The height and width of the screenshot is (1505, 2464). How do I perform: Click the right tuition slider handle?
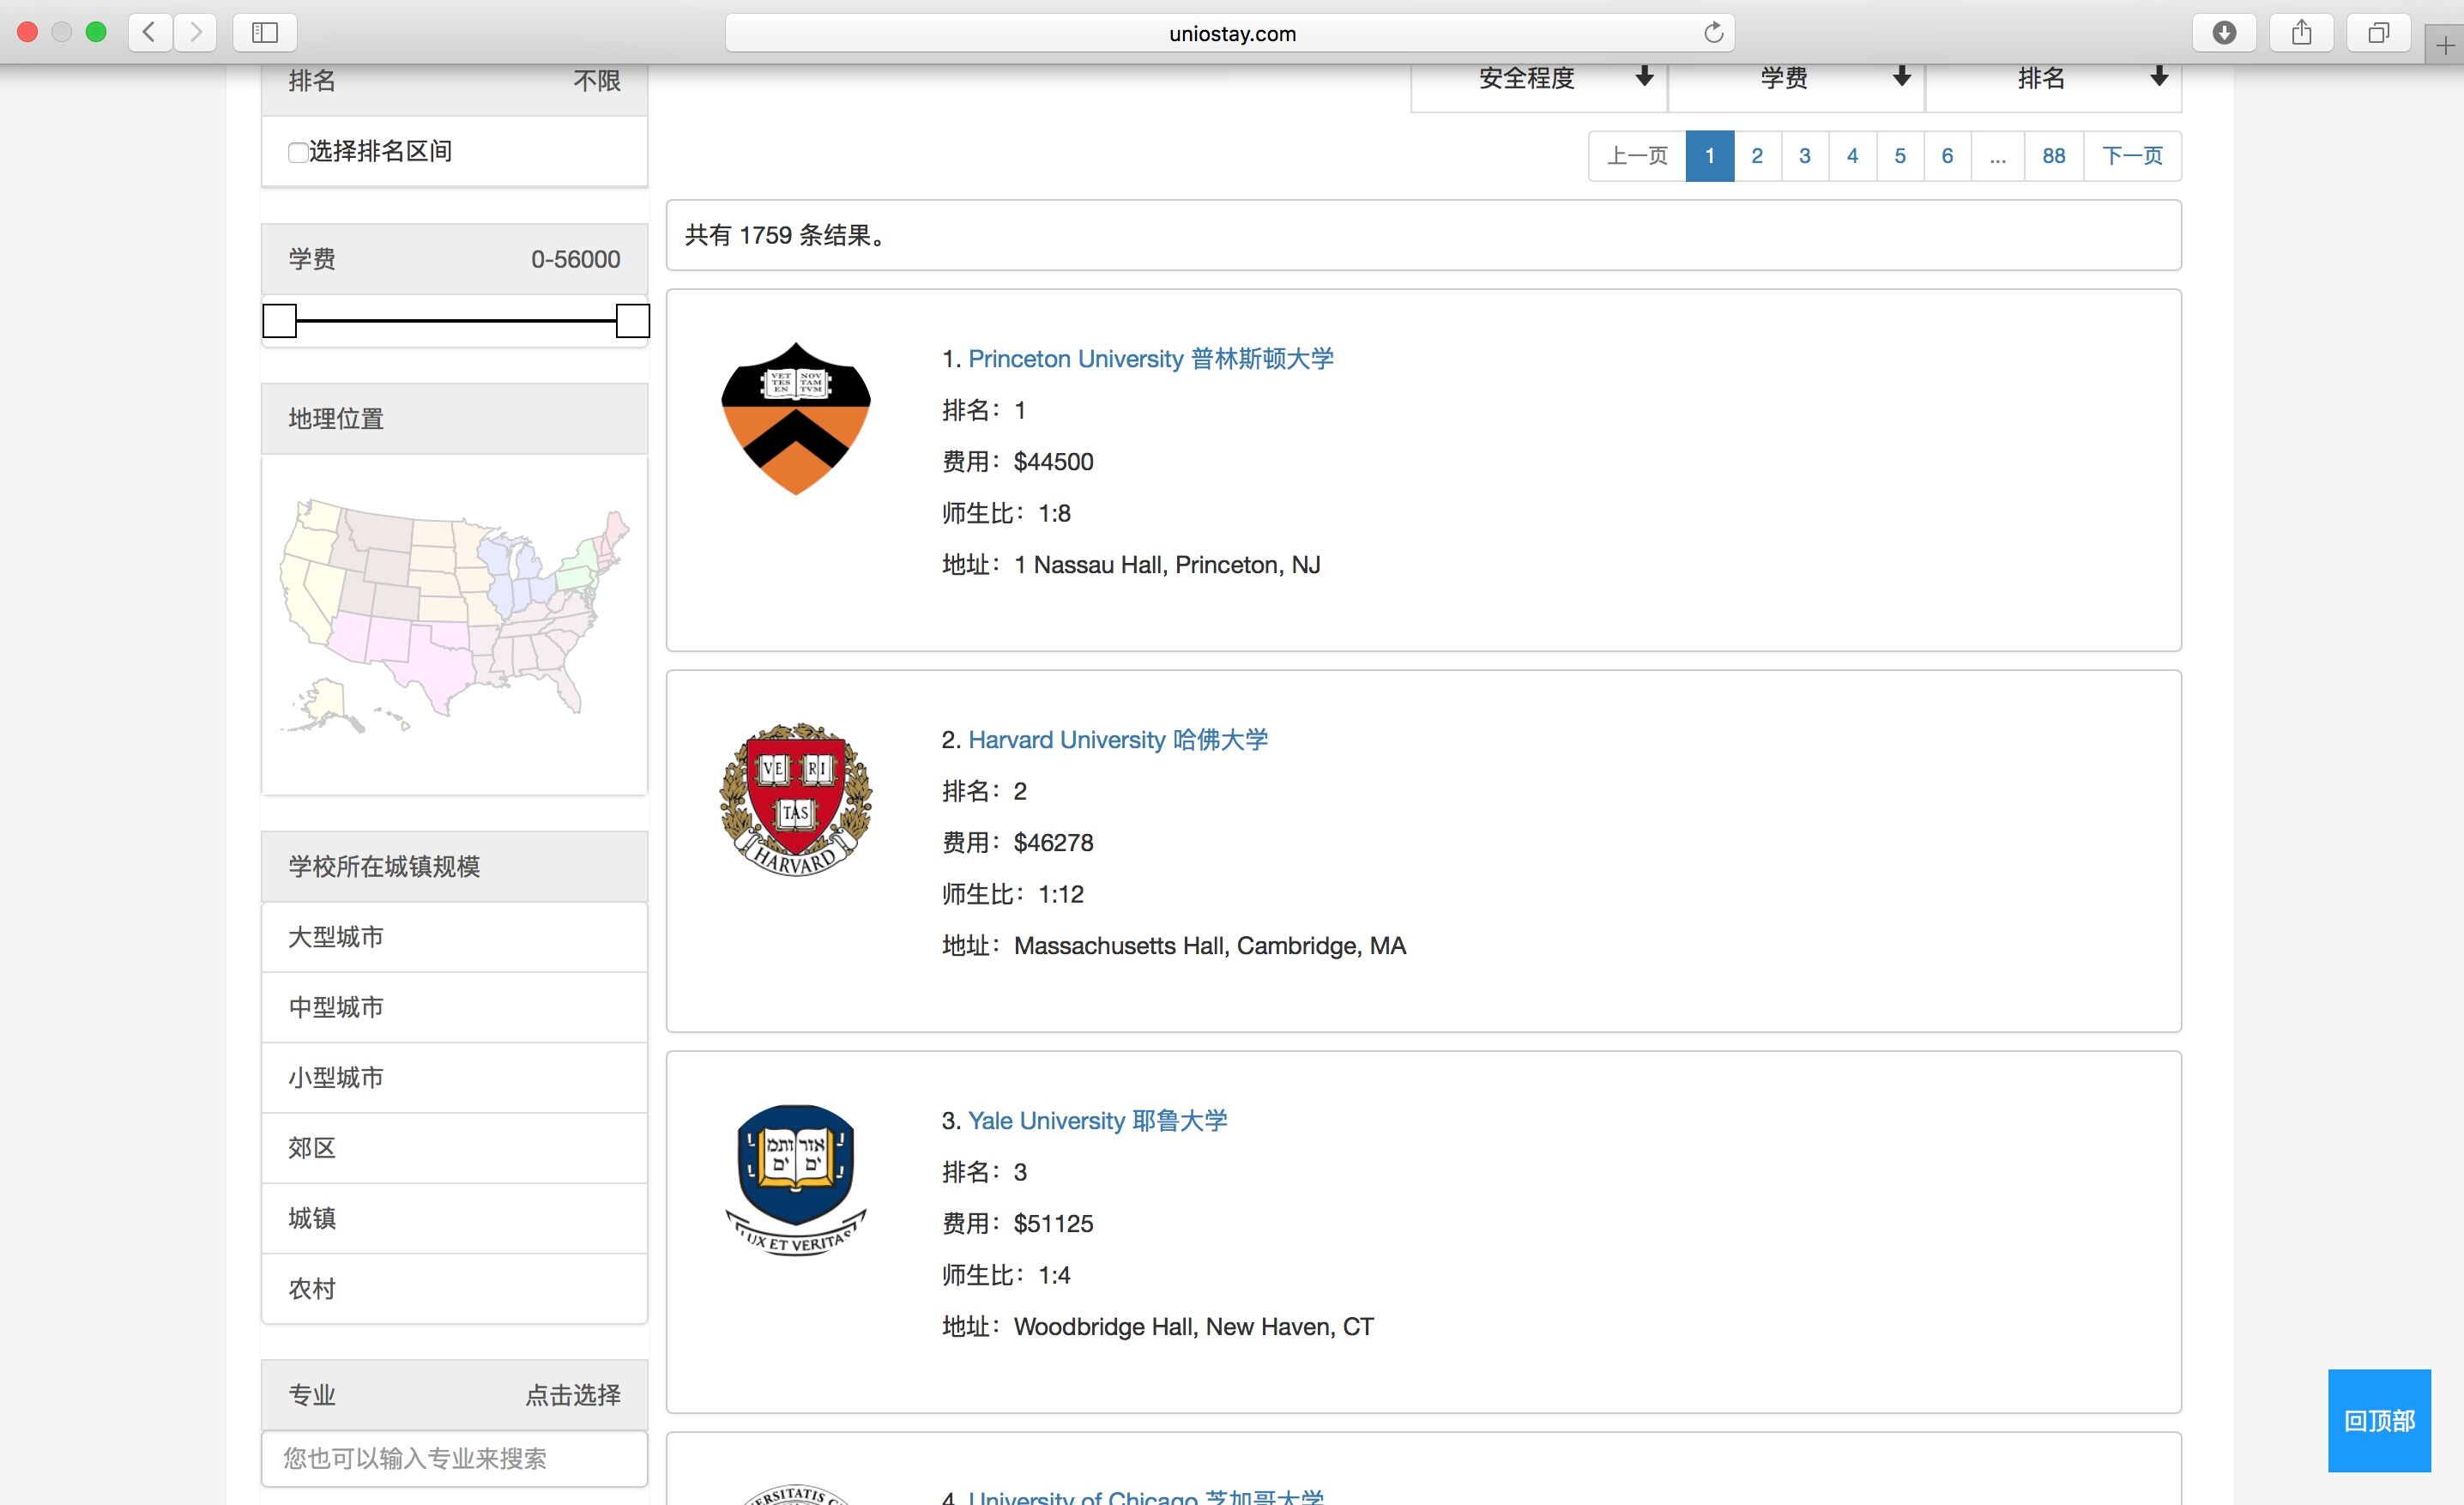(632, 321)
